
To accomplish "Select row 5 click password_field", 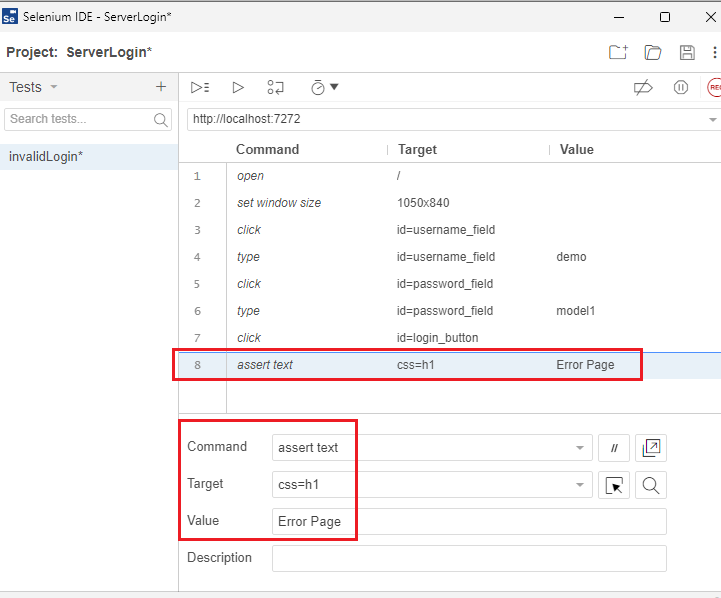I will (450, 284).
